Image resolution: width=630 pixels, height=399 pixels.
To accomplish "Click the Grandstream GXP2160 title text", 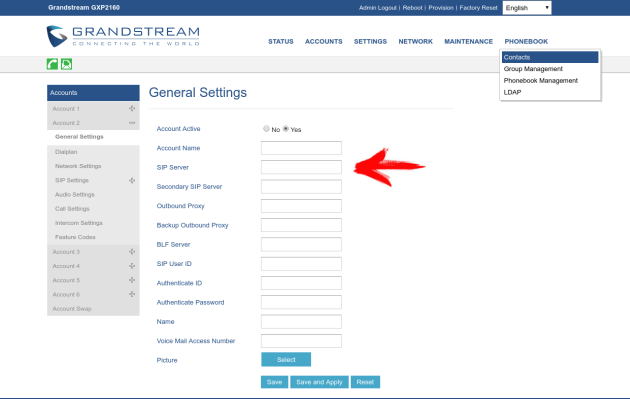I will [84, 8].
